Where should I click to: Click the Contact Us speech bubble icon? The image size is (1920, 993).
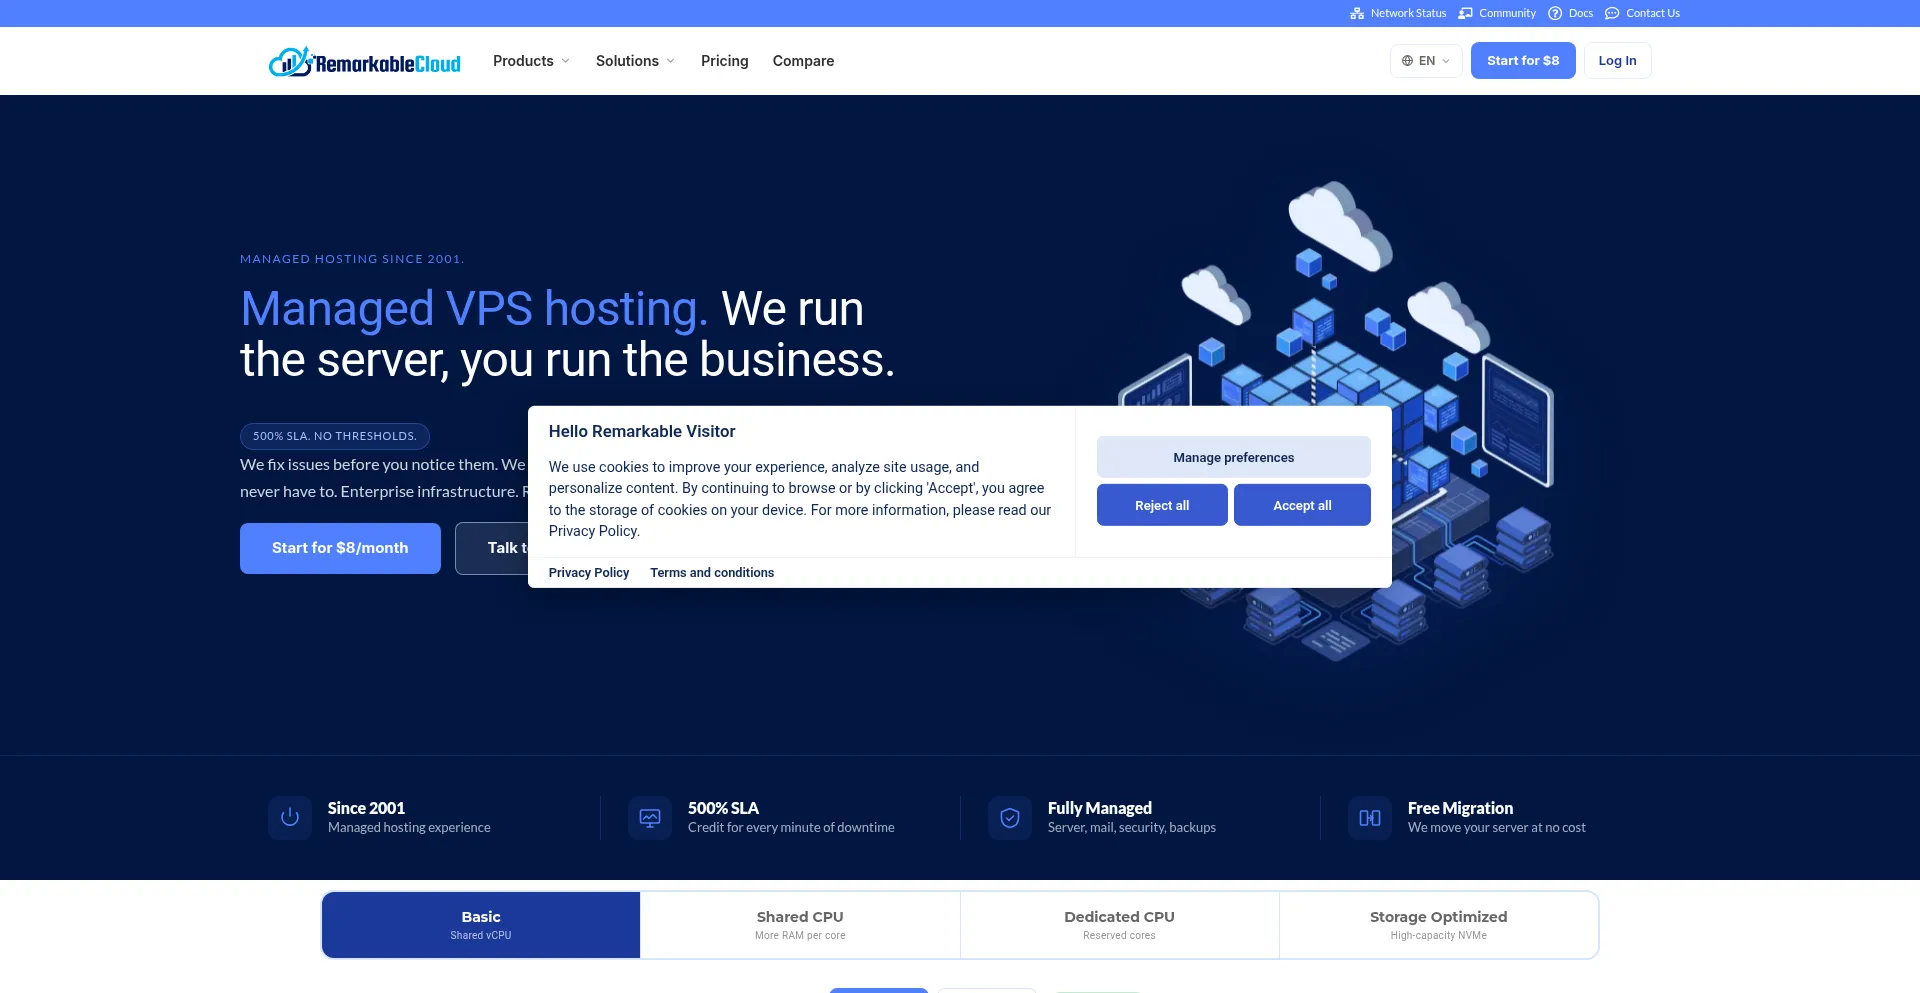click(1612, 13)
